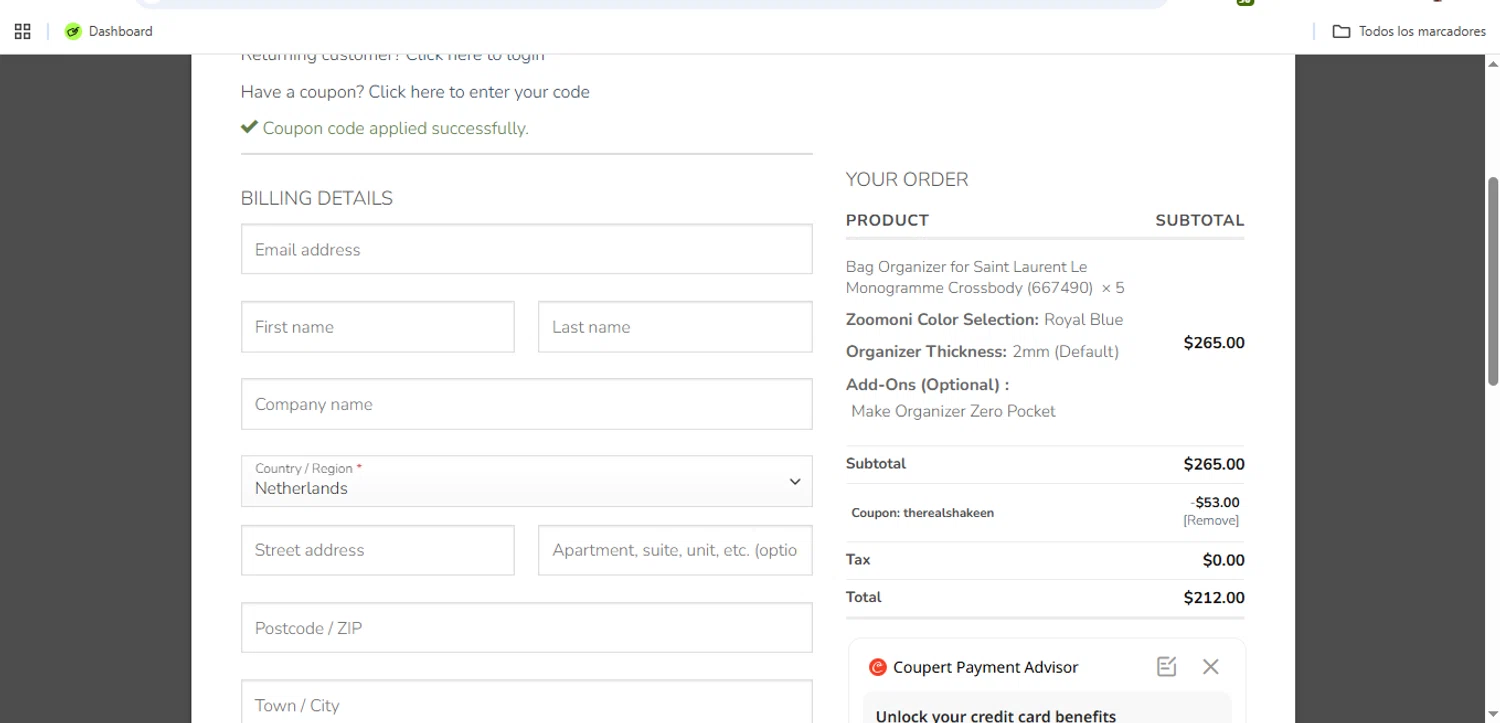
Task: Remove the therealshakeen coupon
Action: coord(1211,521)
